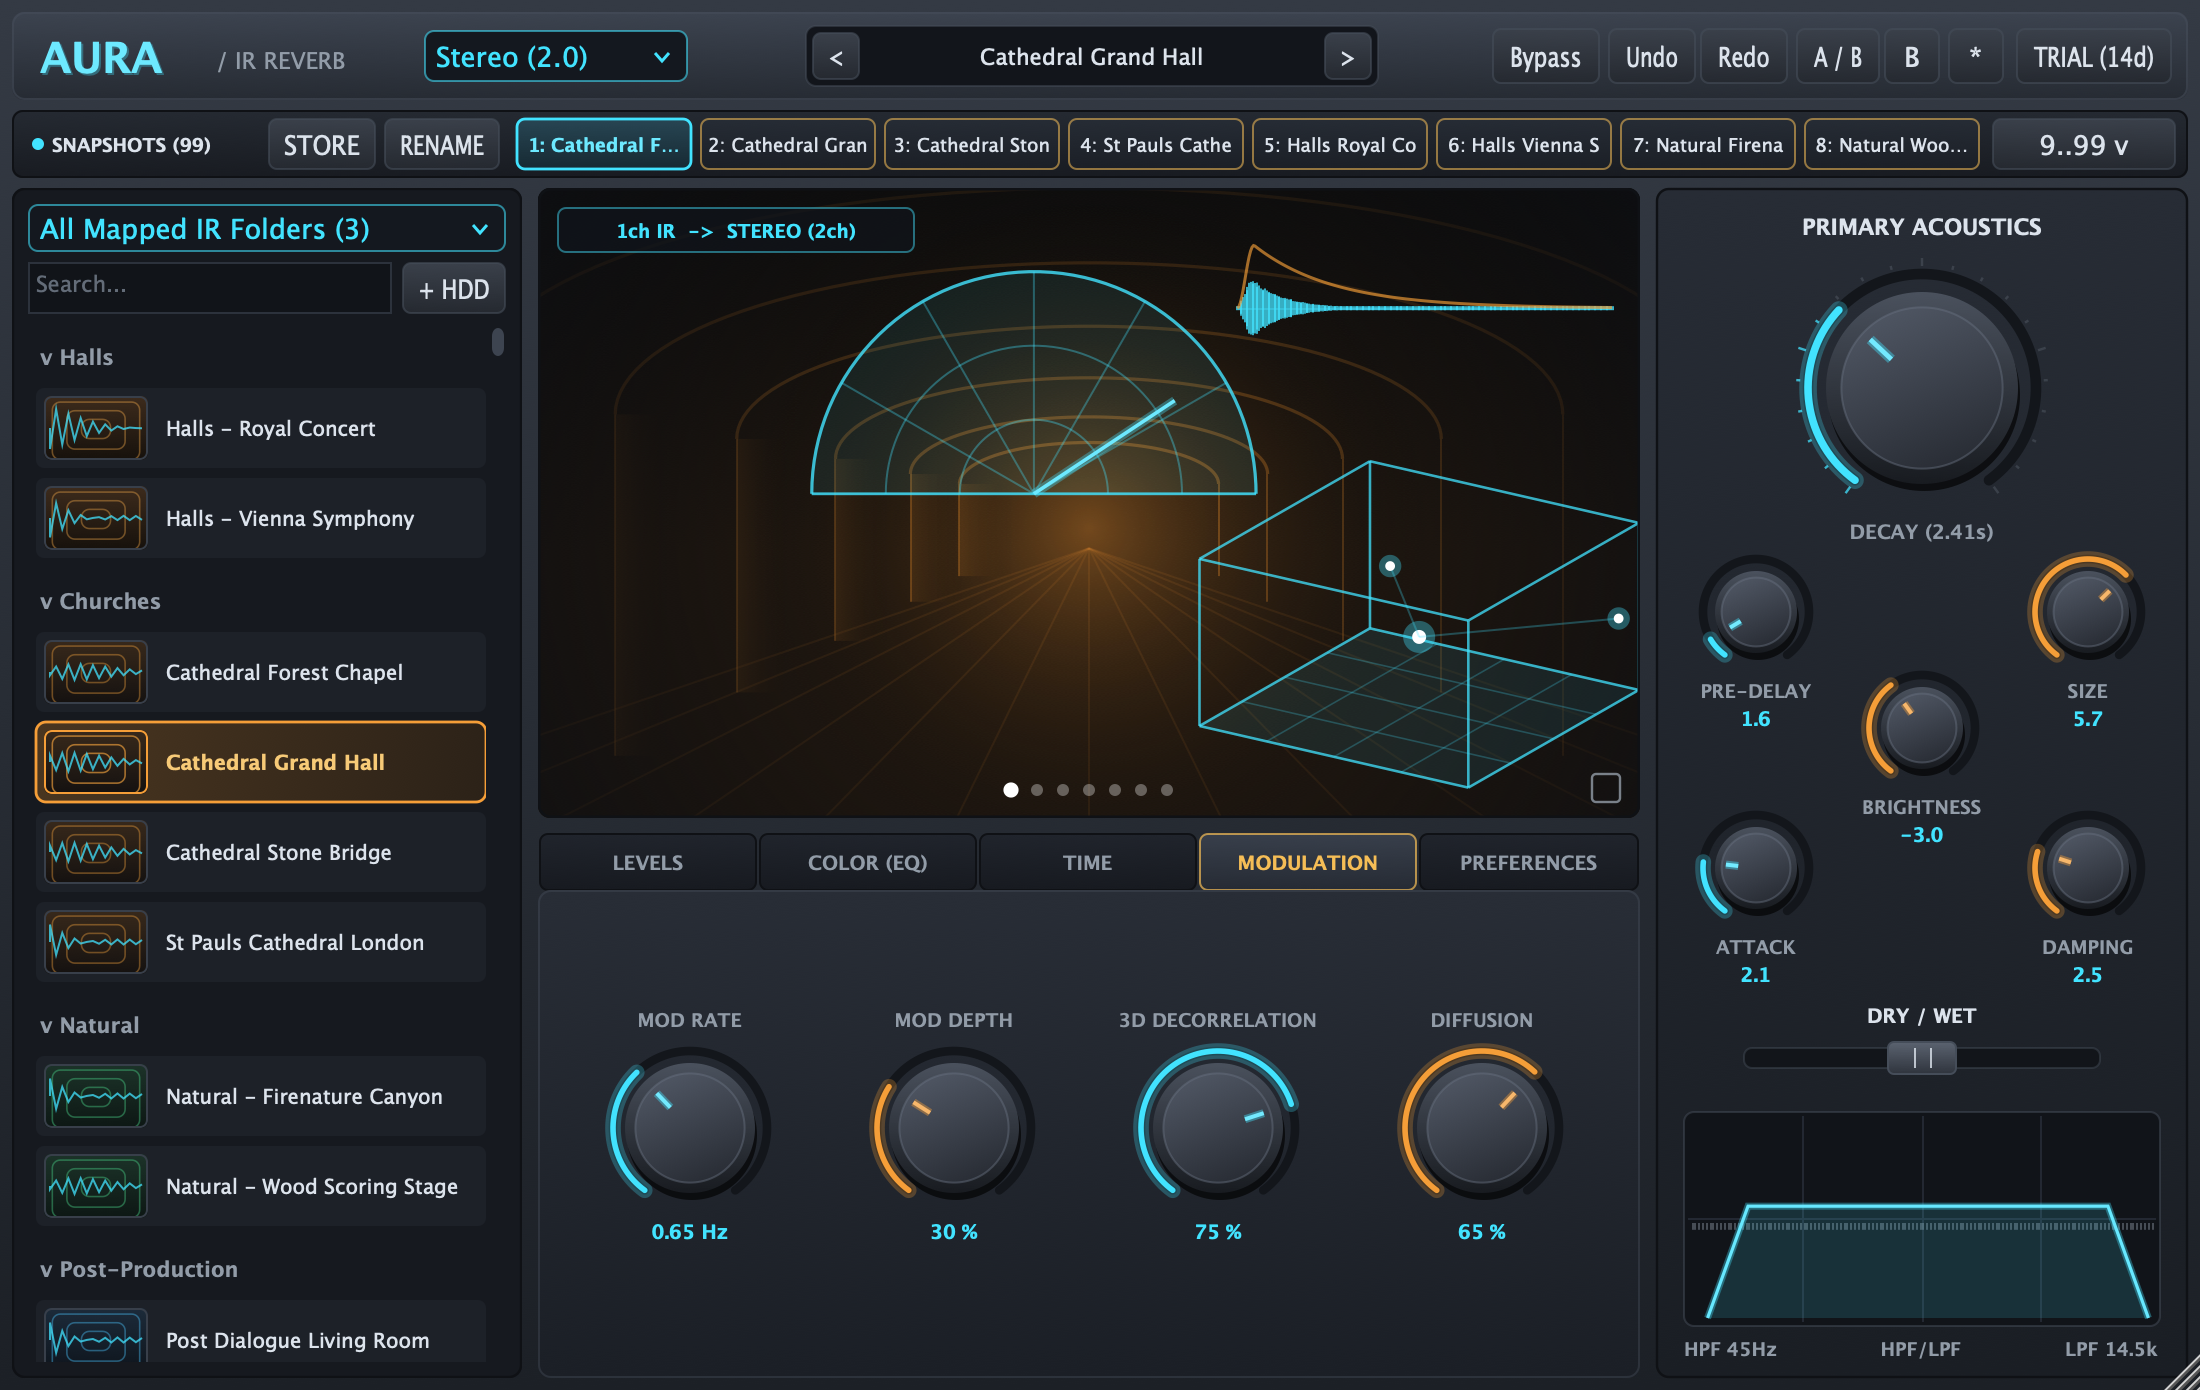Click the IR Search input field
Screen dimensions: 2200x1390
[210, 288]
